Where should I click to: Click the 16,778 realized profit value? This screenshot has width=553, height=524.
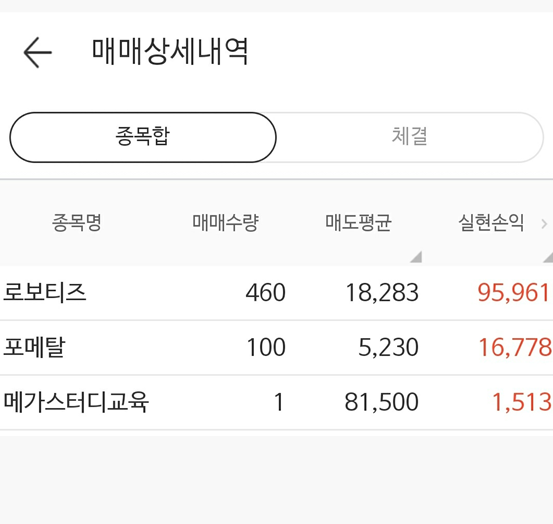click(x=515, y=347)
